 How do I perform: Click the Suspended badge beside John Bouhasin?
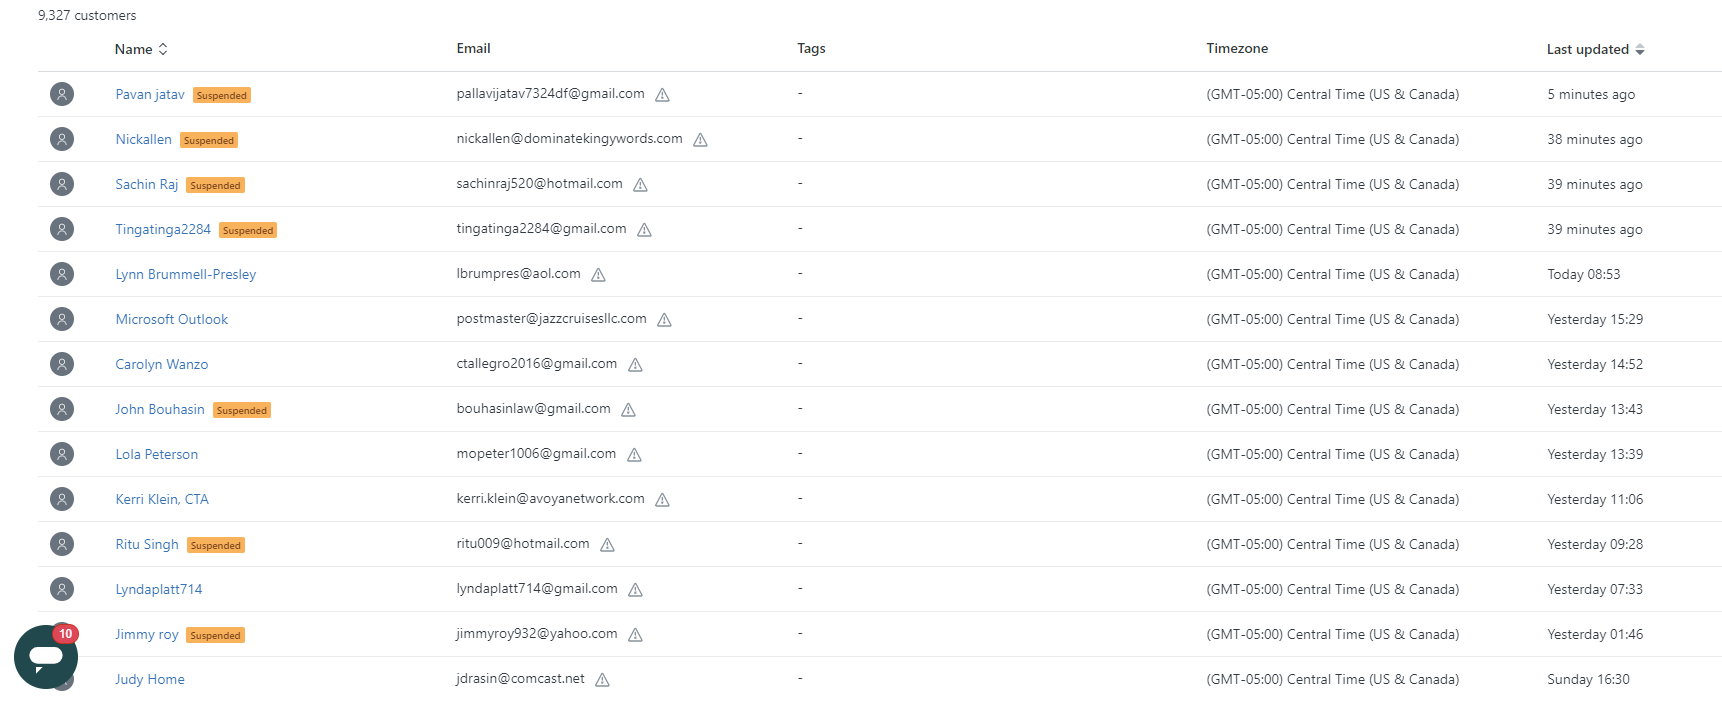[x=242, y=410]
